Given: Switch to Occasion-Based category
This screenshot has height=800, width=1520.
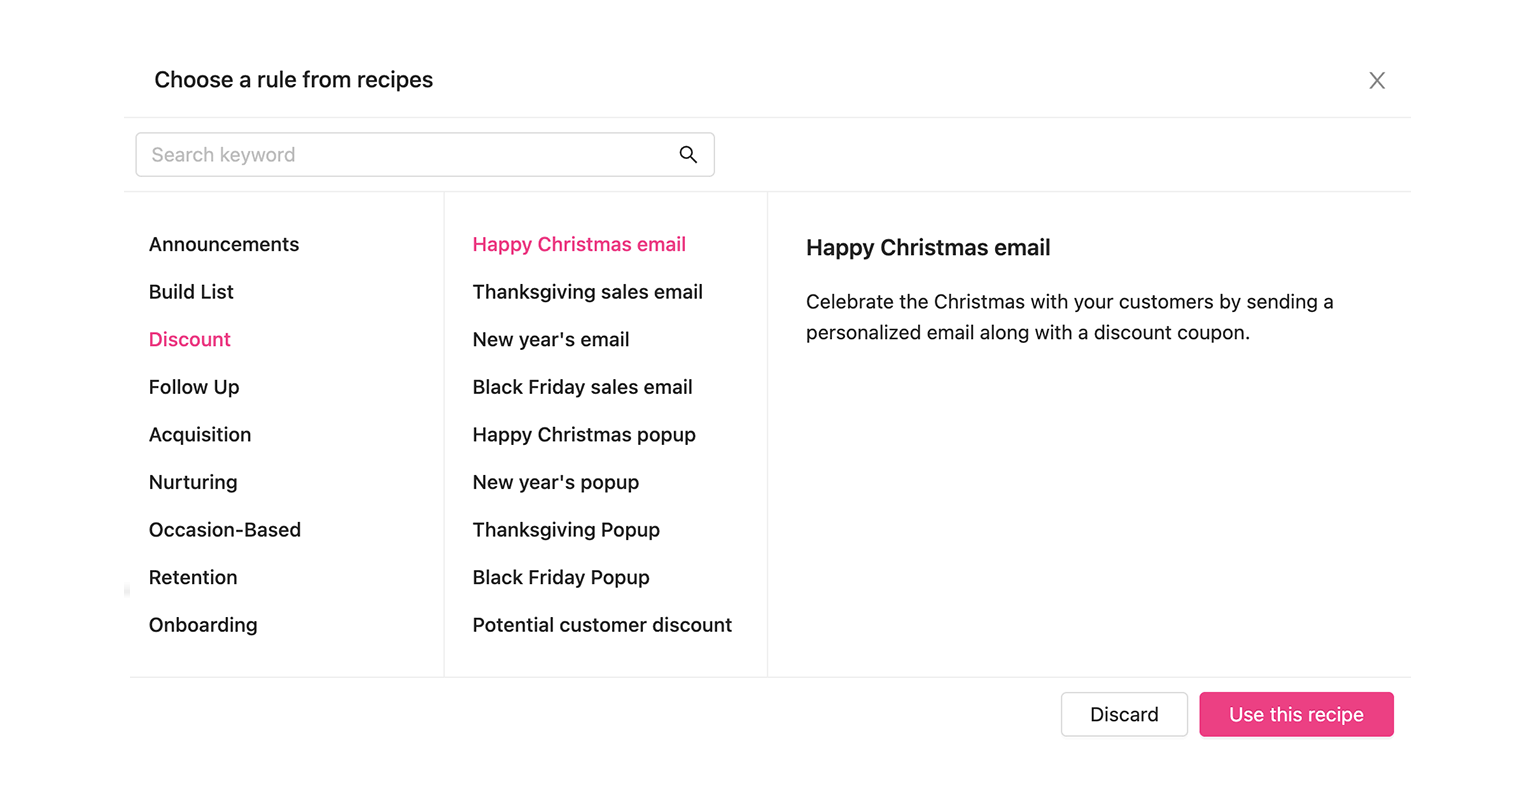Looking at the screenshot, I should [225, 529].
